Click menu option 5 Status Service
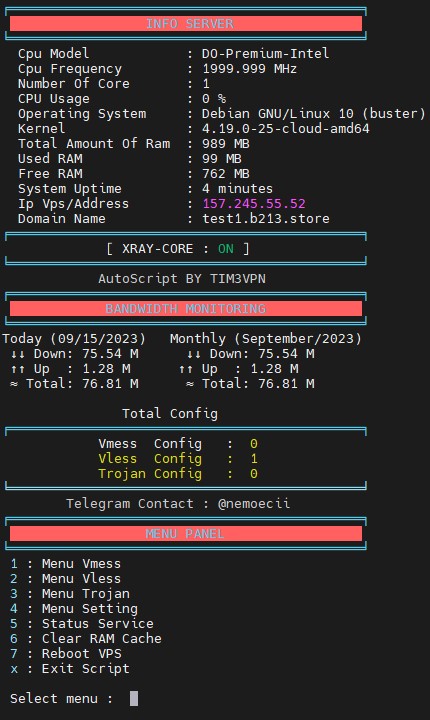Viewport: 430px width, 720px height. click(x=82, y=624)
